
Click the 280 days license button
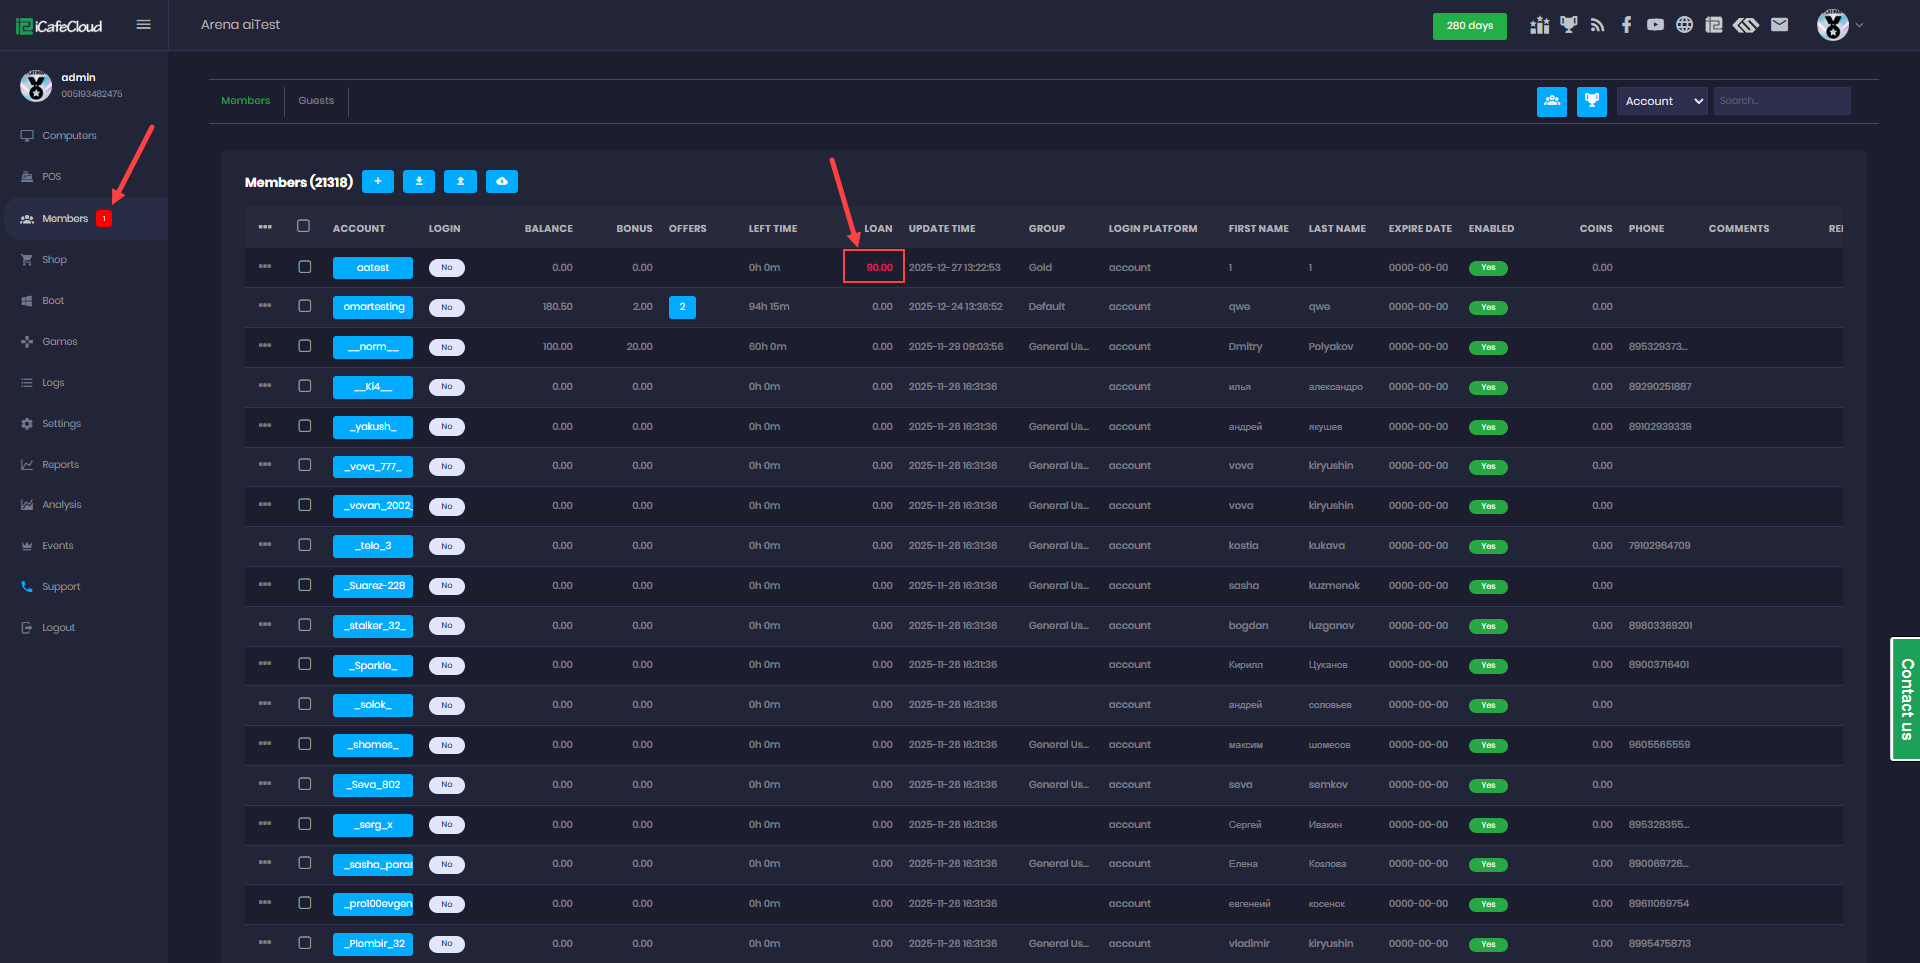point(1469,26)
